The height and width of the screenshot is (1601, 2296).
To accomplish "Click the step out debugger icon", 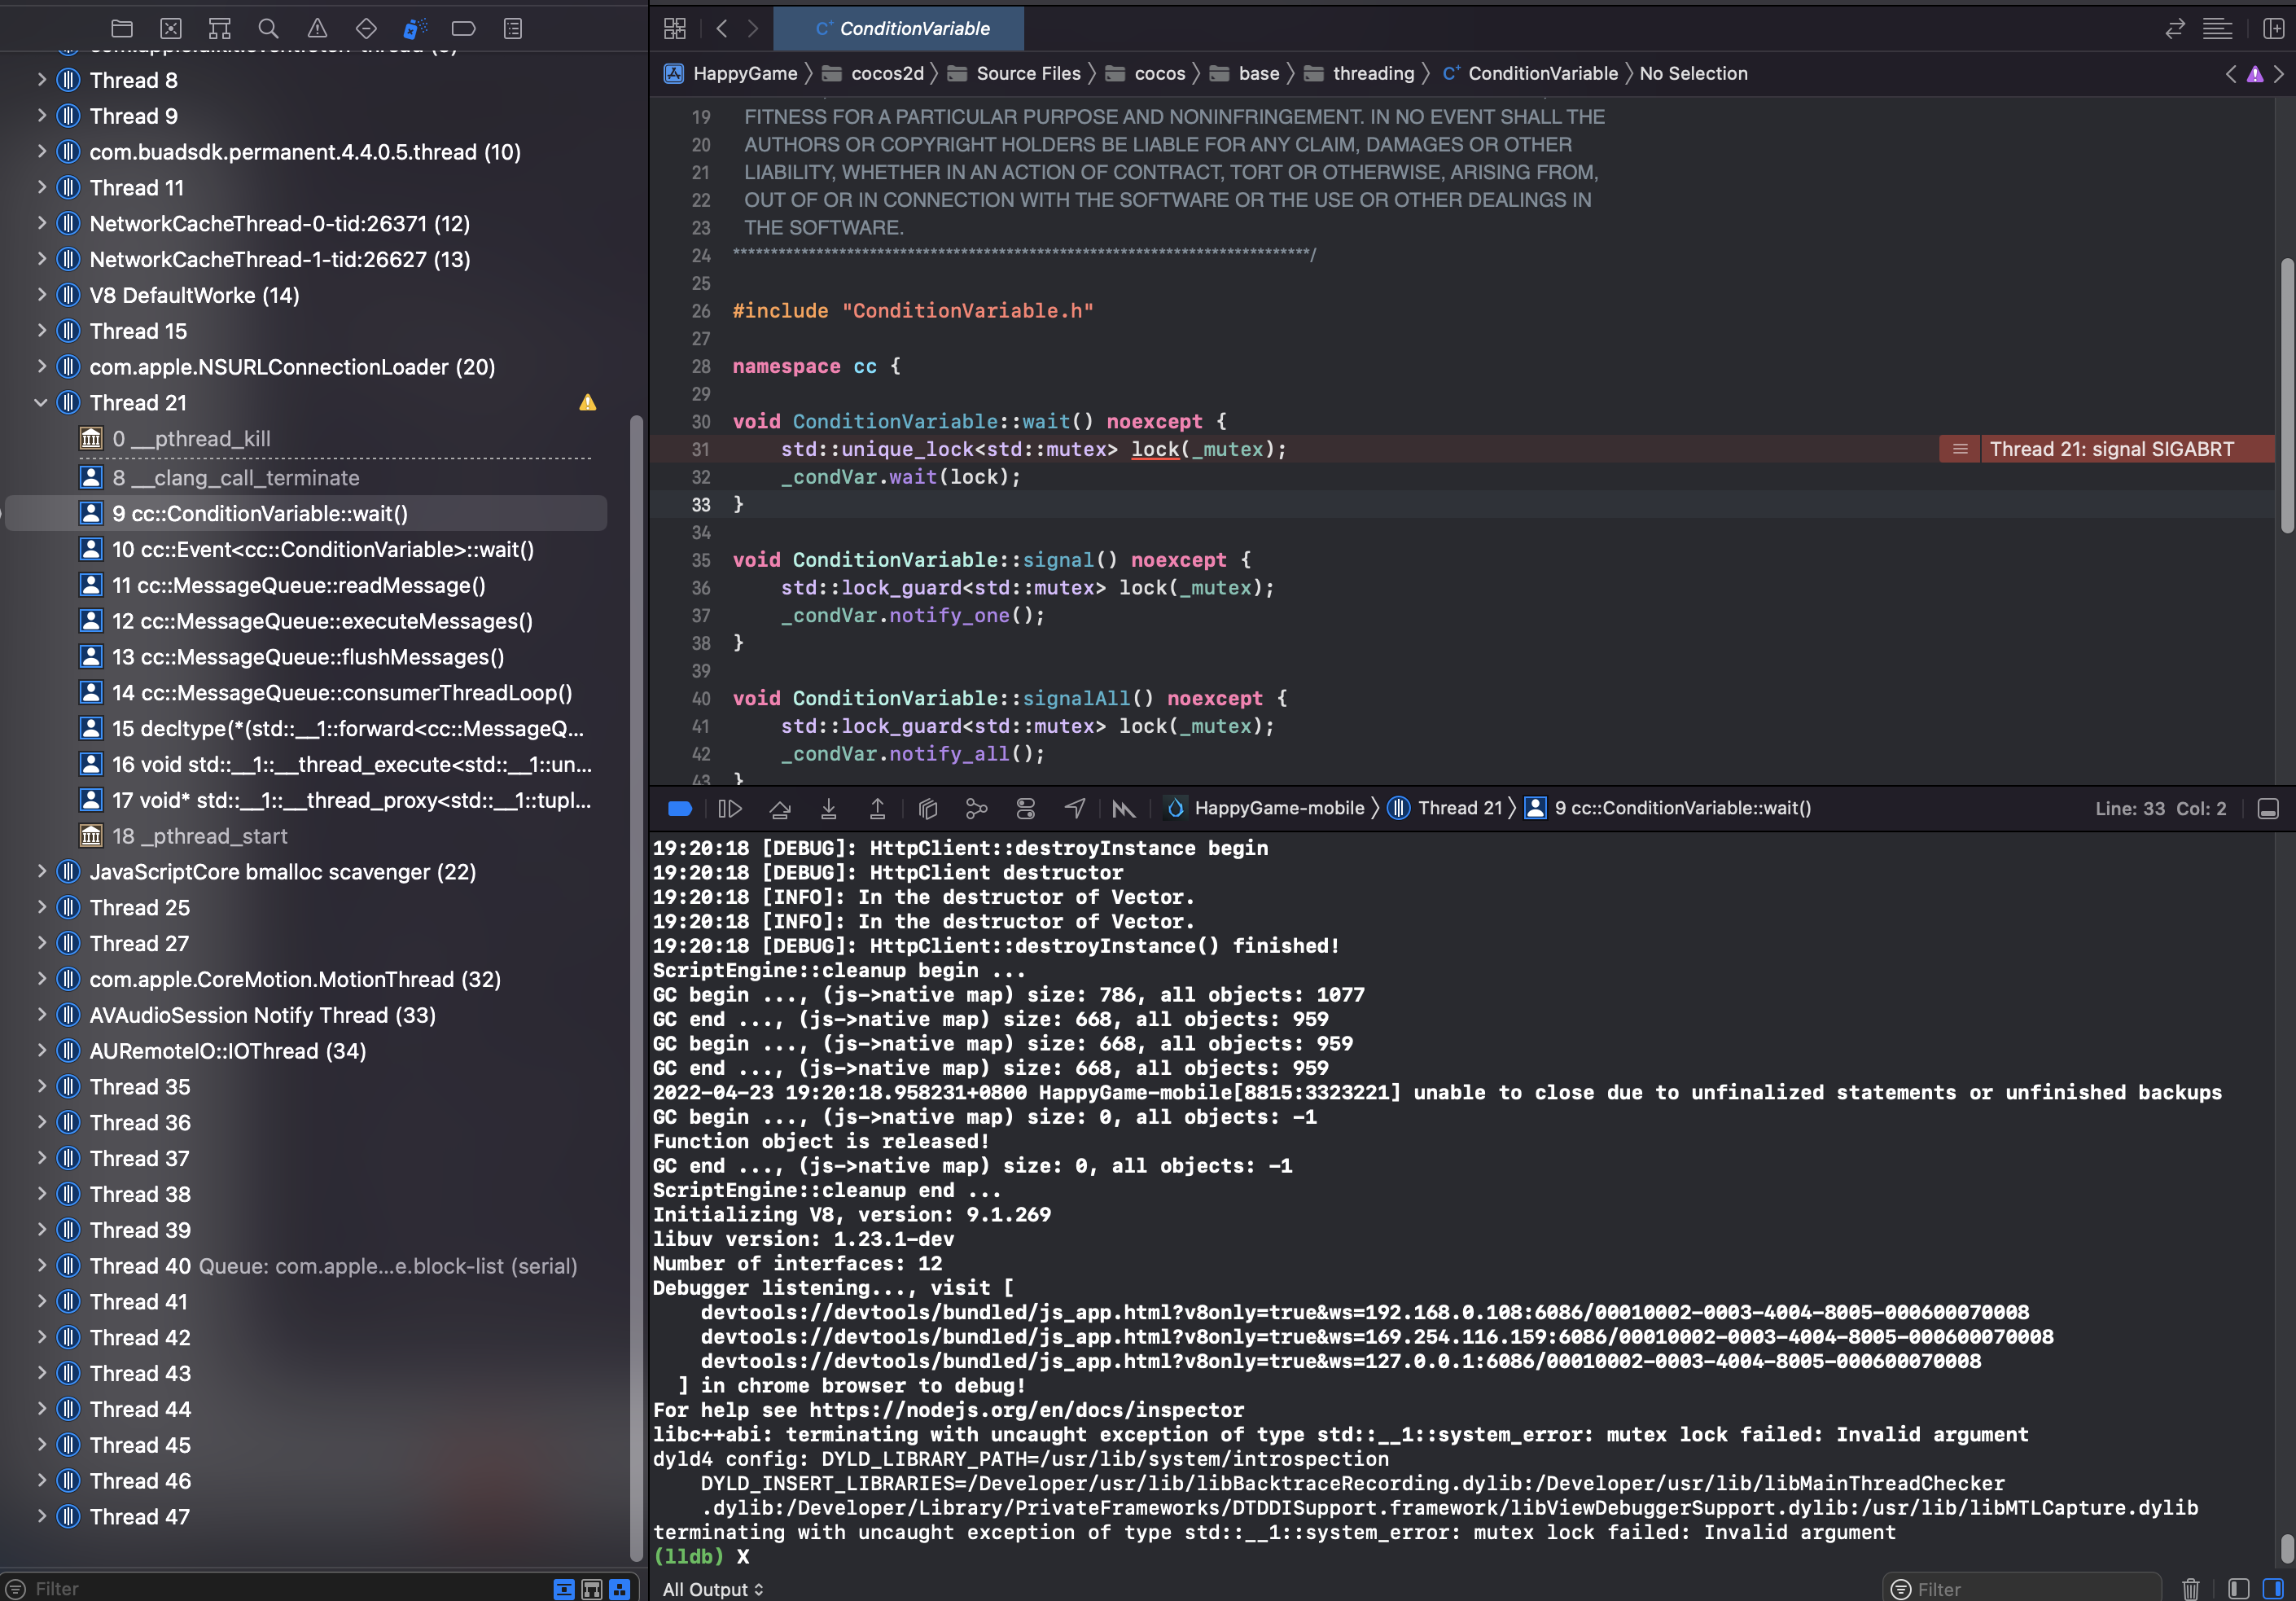I will pyautogui.click(x=877, y=808).
